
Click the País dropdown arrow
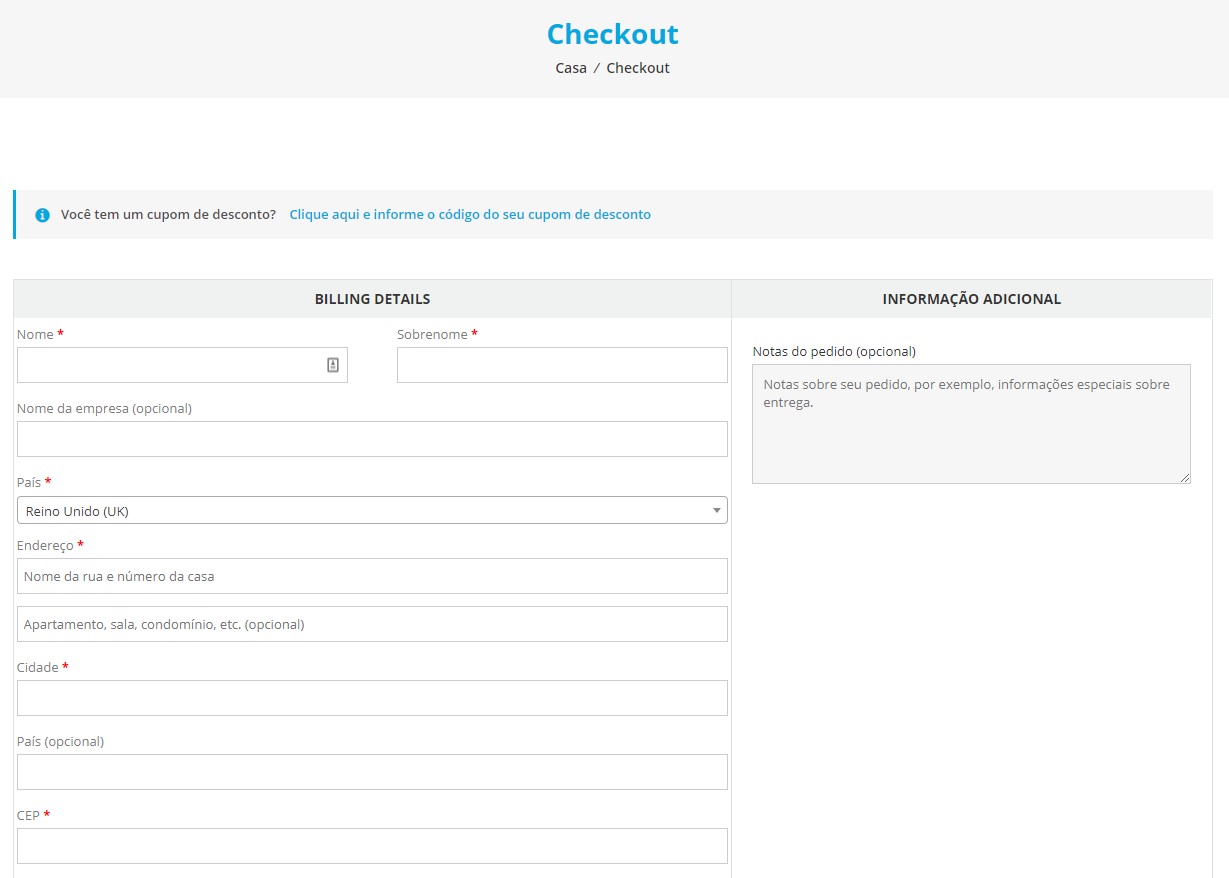[x=716, y=510]
